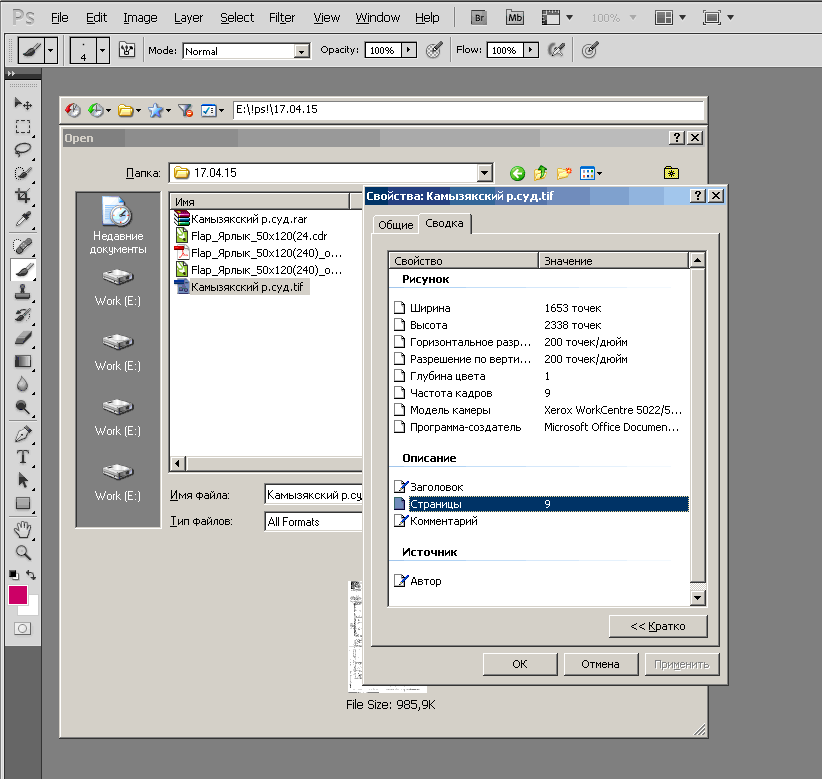Screen dimensions: 822x779
Task: Expand the Папка folder dropdown
Action: (484, 172)
